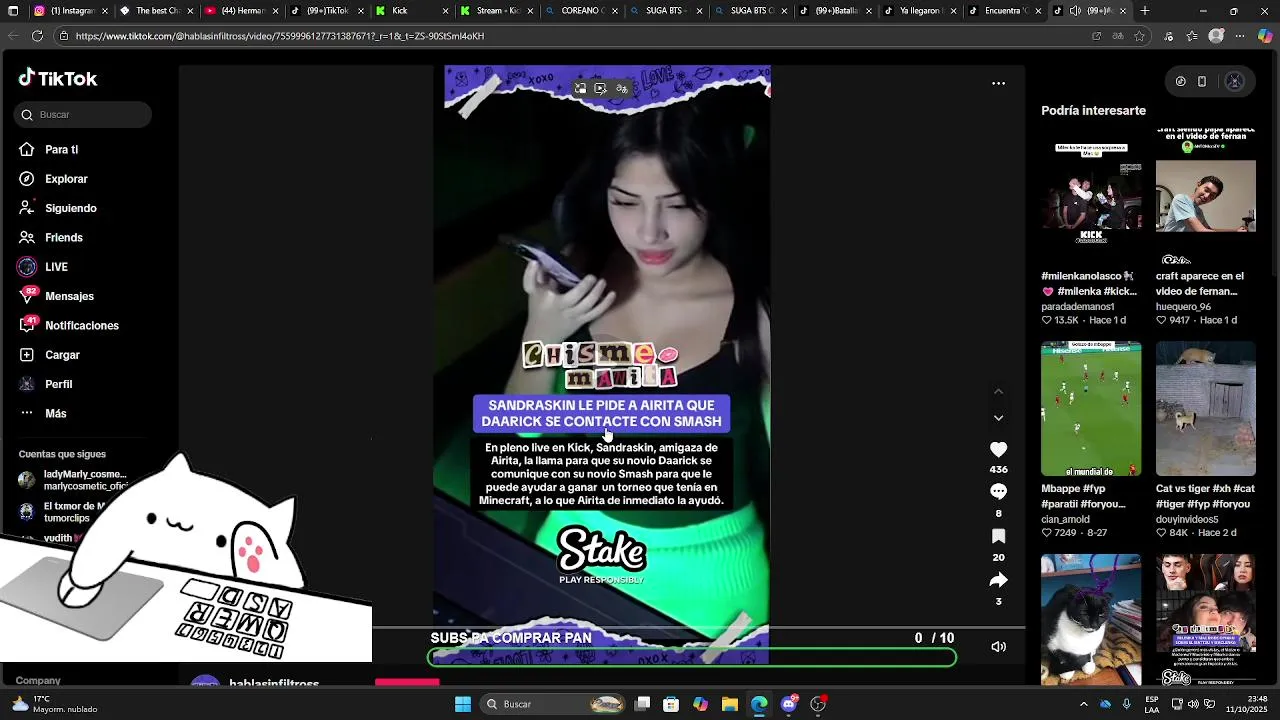
Task: Select the Podría interesarte heading text
Action: (x=1093, y=111)
